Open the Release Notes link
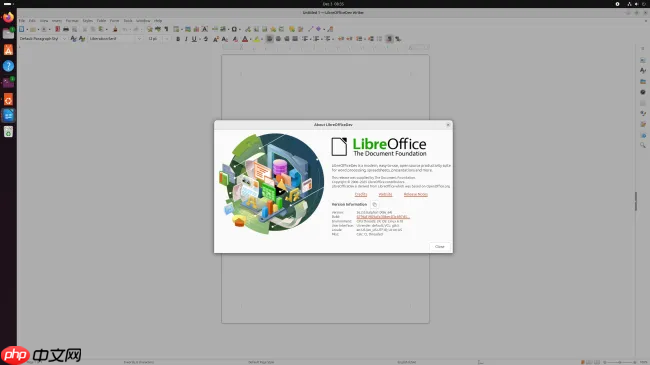Viewport: 650px width, 365px height. [x=415, y=195]
